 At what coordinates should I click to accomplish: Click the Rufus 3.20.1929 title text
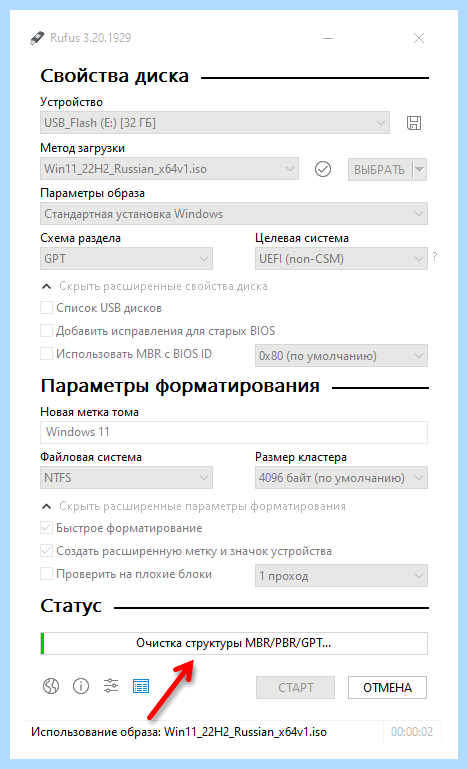91,38
